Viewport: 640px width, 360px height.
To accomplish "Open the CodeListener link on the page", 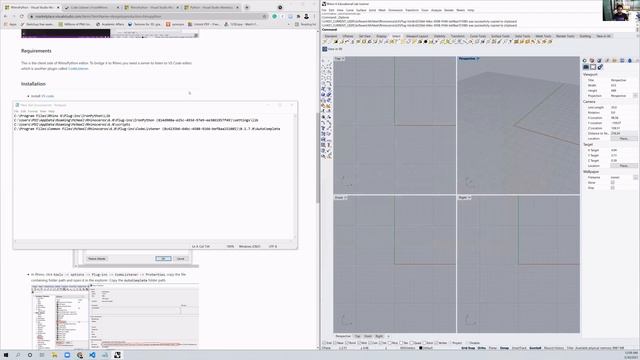I will [x=78, y=69].
